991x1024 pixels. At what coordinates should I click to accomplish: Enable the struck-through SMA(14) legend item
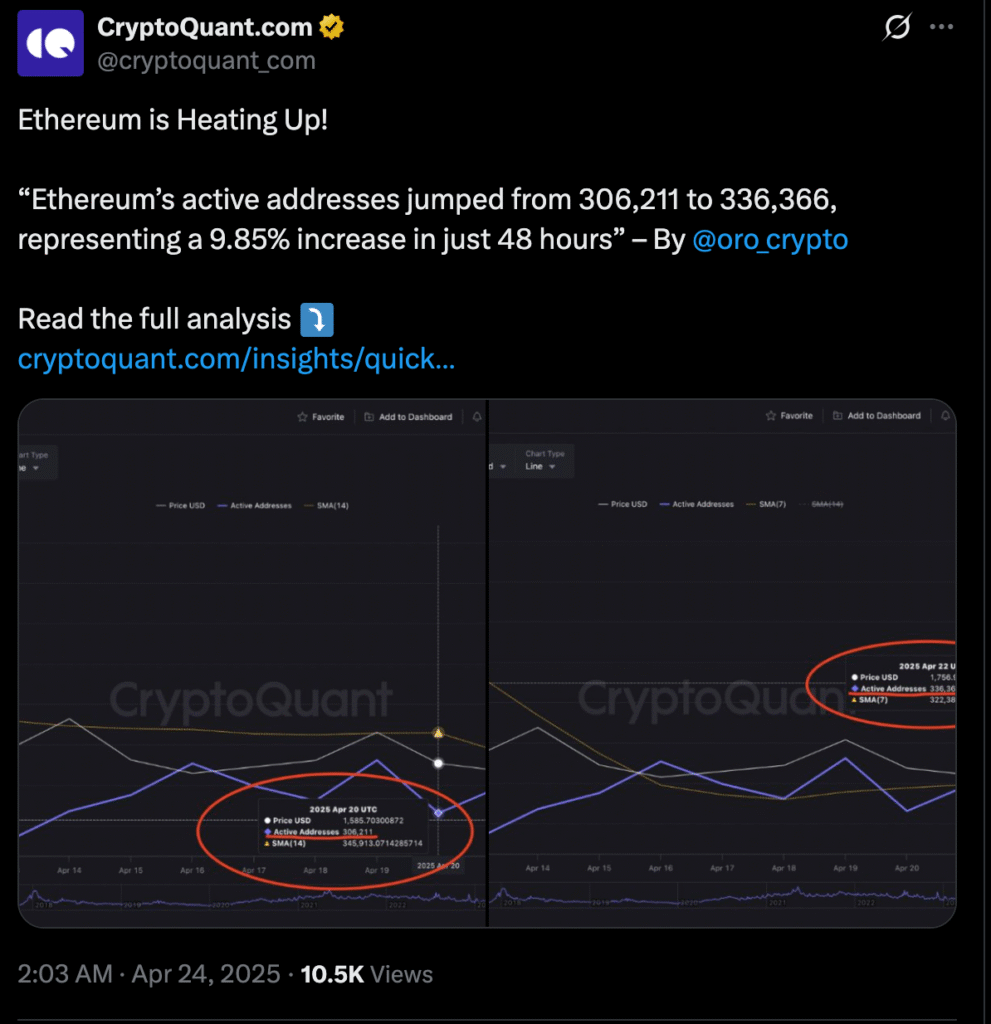coord(826,505)
